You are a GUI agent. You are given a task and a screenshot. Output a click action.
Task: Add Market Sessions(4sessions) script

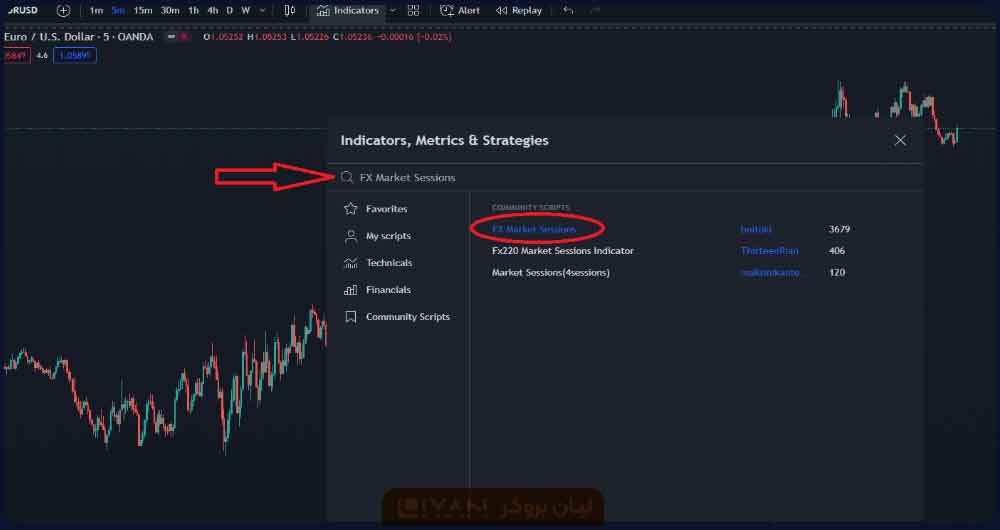point(550,272)
